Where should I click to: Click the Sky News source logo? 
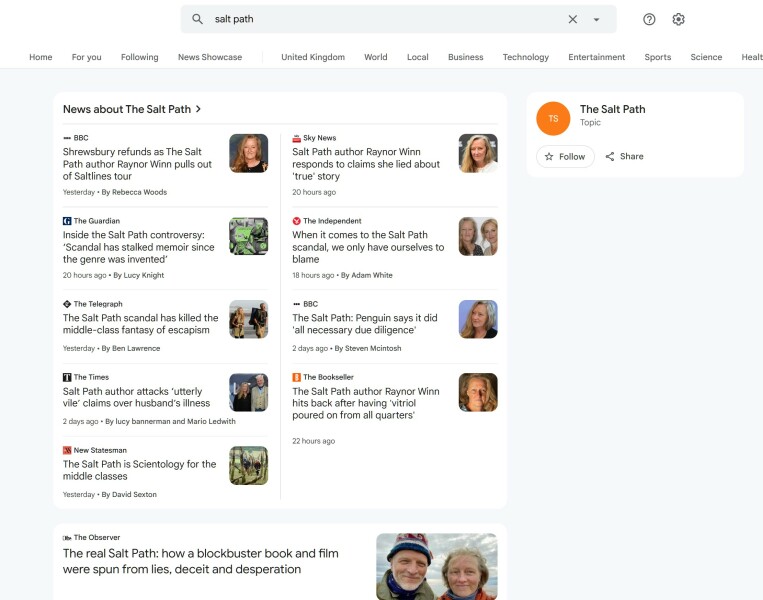297,138
